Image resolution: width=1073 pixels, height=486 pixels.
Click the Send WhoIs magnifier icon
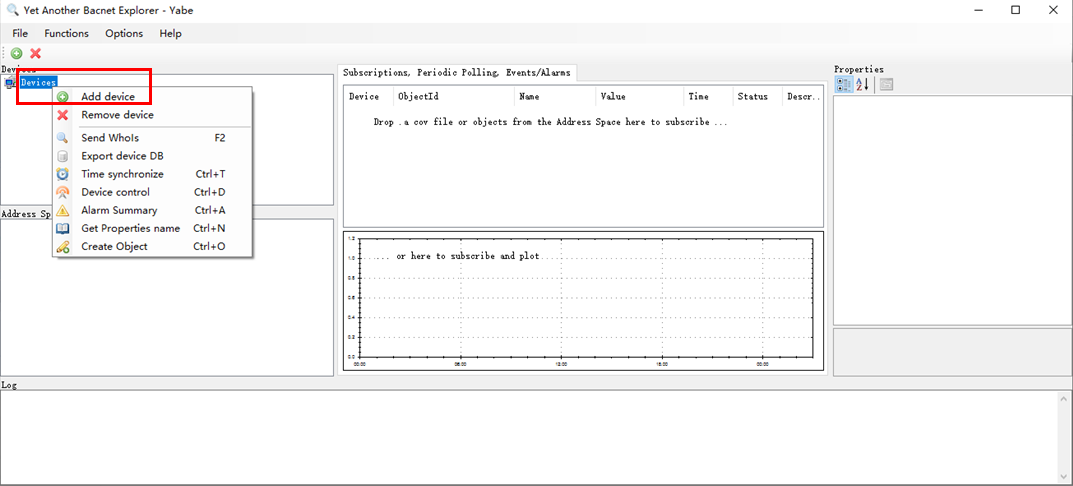click(63, 138)
